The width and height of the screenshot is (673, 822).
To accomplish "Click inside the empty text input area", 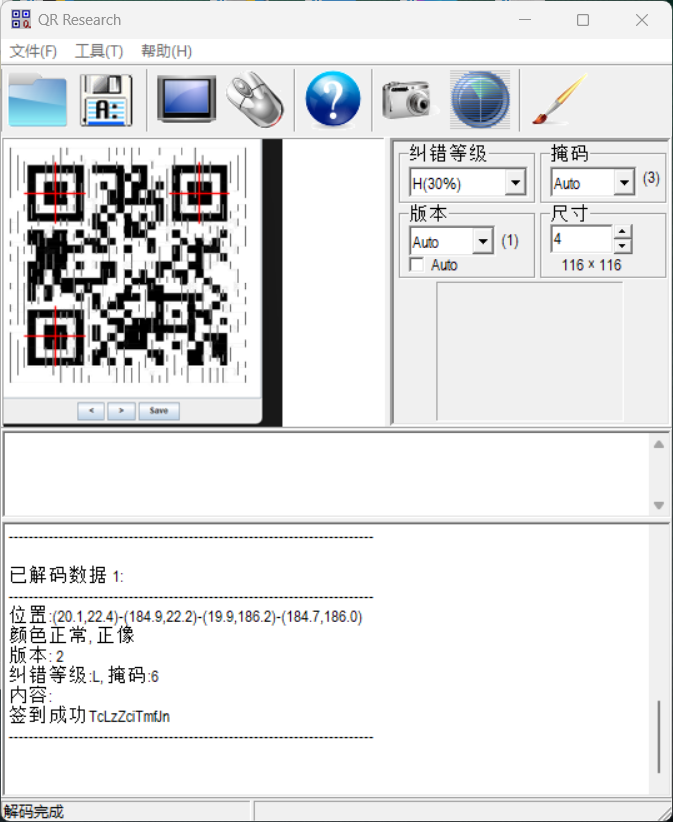I will 327,474.
